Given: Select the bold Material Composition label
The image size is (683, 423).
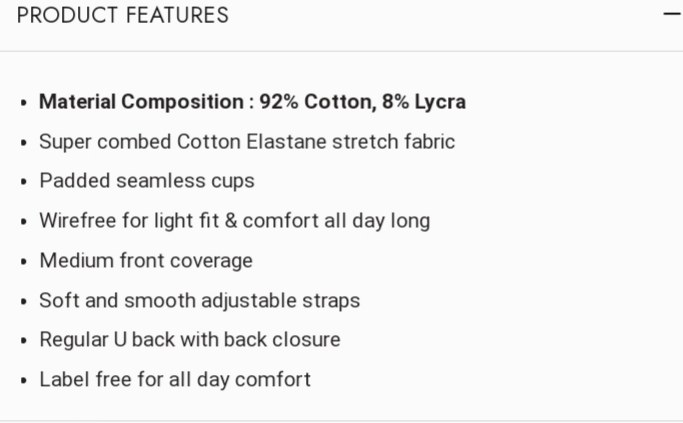Looking at the screenshot, I should 141,102.
